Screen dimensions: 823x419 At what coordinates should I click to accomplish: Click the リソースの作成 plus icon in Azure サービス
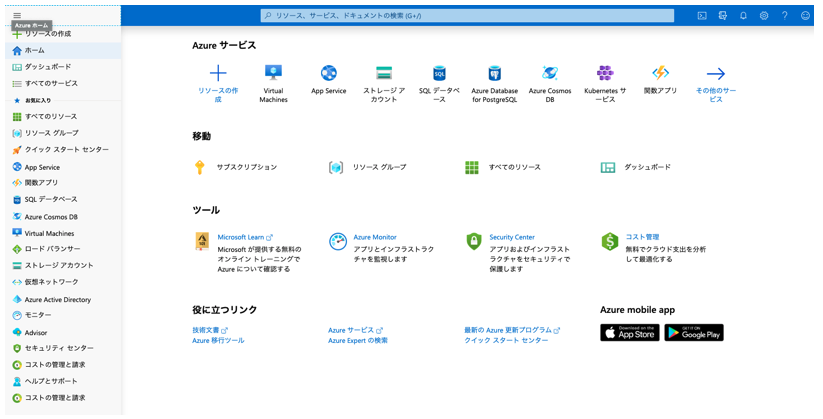[x=218, y=73]
